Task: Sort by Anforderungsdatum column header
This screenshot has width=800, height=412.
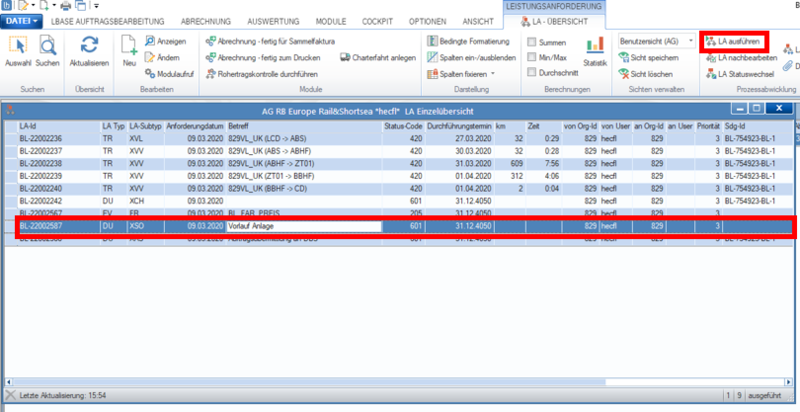Action: (x=195, y=126)
